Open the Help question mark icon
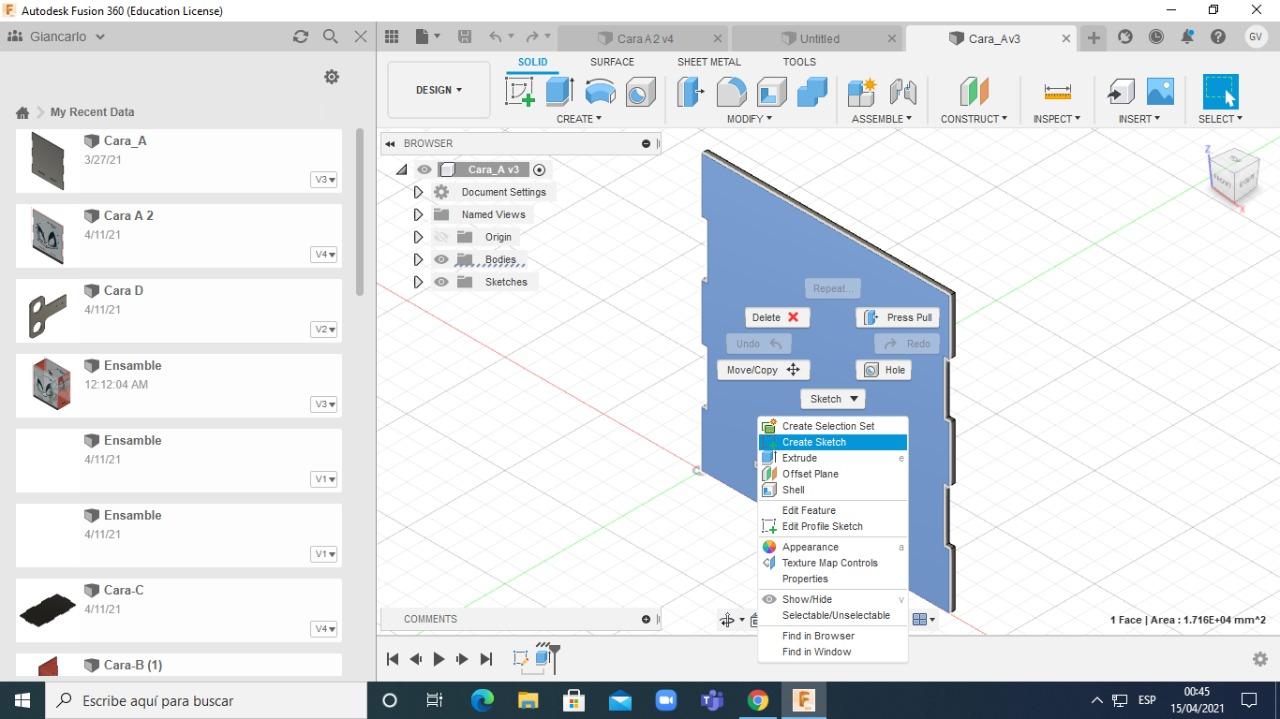This screenshot has height=719, width=1280. tap(1218, 37)
